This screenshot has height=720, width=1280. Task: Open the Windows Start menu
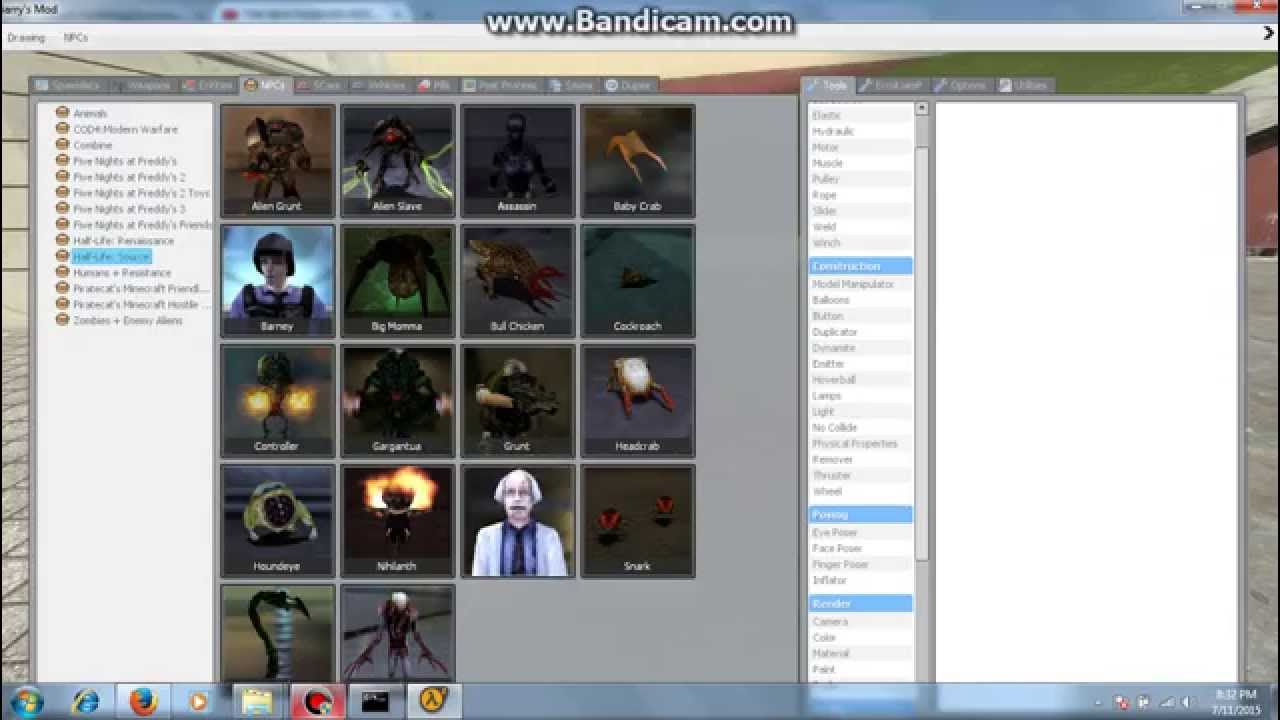[x=27, y=701]
